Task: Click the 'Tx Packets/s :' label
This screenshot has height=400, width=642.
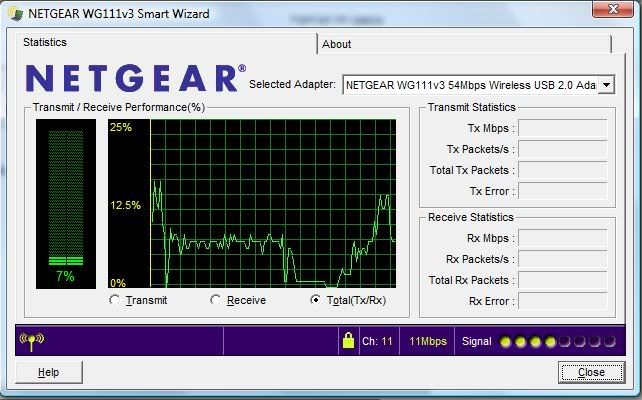Action: (481, 149)
